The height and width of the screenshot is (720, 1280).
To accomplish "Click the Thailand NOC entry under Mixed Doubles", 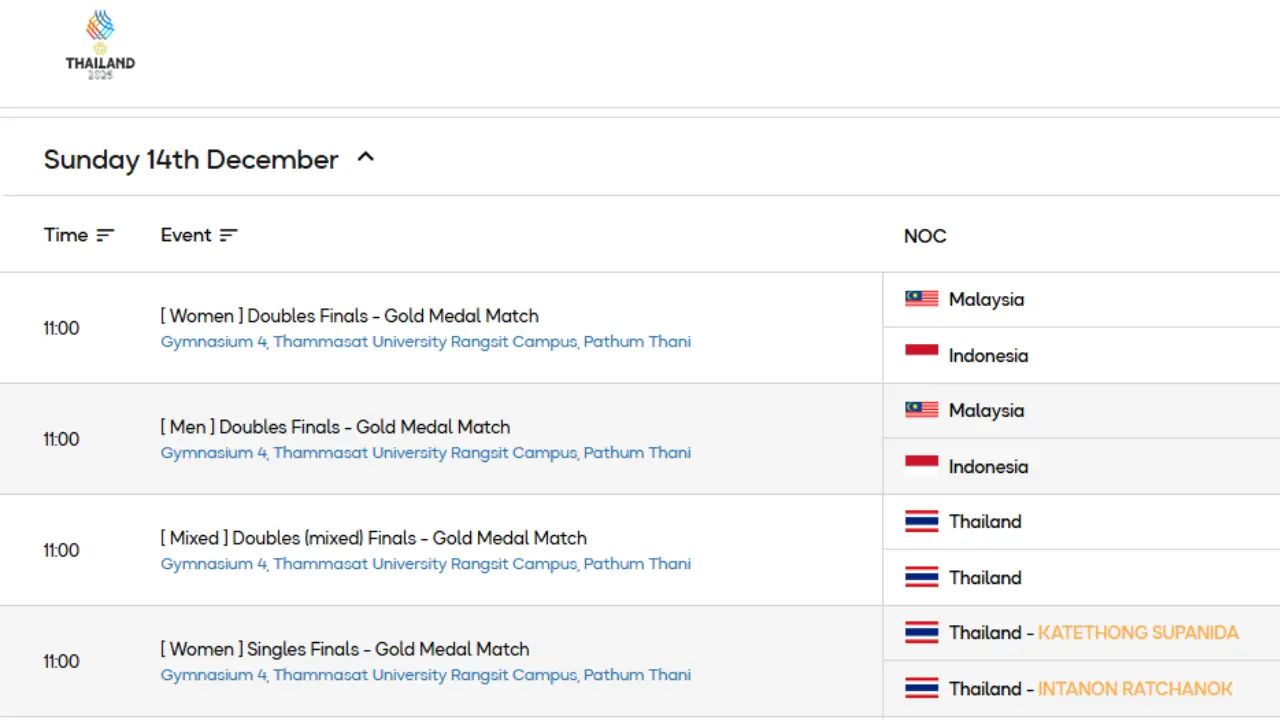I will 984,521.
